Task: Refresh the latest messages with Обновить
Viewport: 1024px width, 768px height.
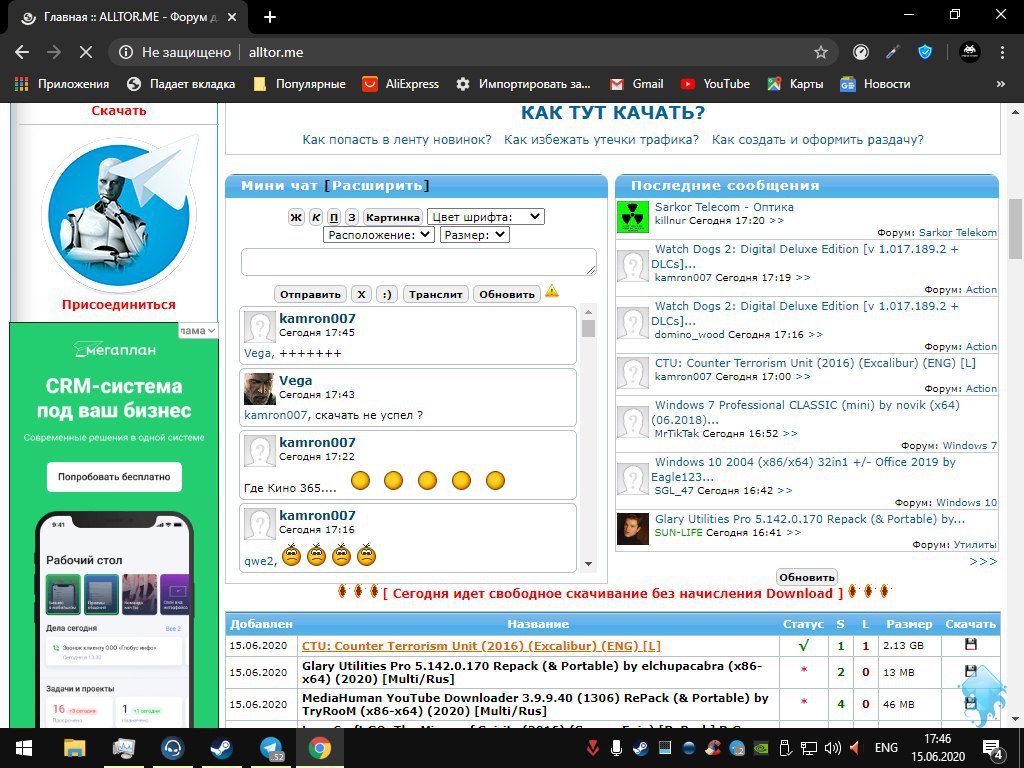Action: [807, 577]
